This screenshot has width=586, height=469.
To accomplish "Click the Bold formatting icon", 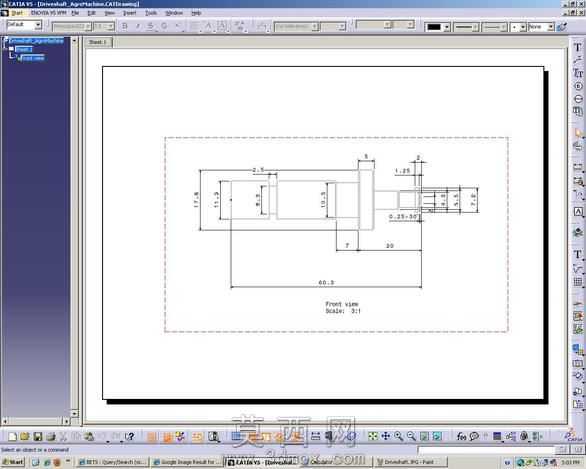I will click(125, 26).
